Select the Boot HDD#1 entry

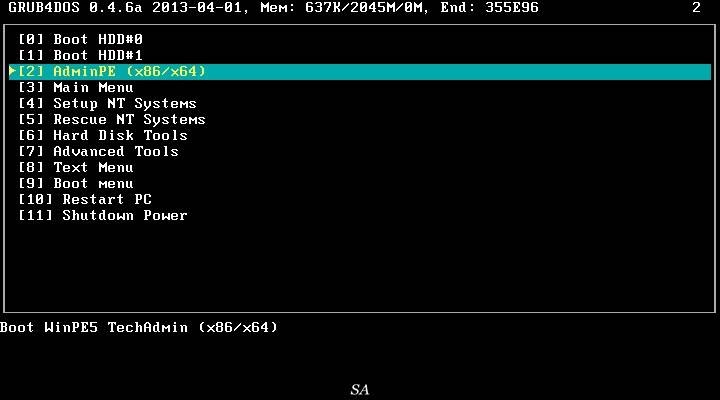pyautogui.click(x=81, y=56)
